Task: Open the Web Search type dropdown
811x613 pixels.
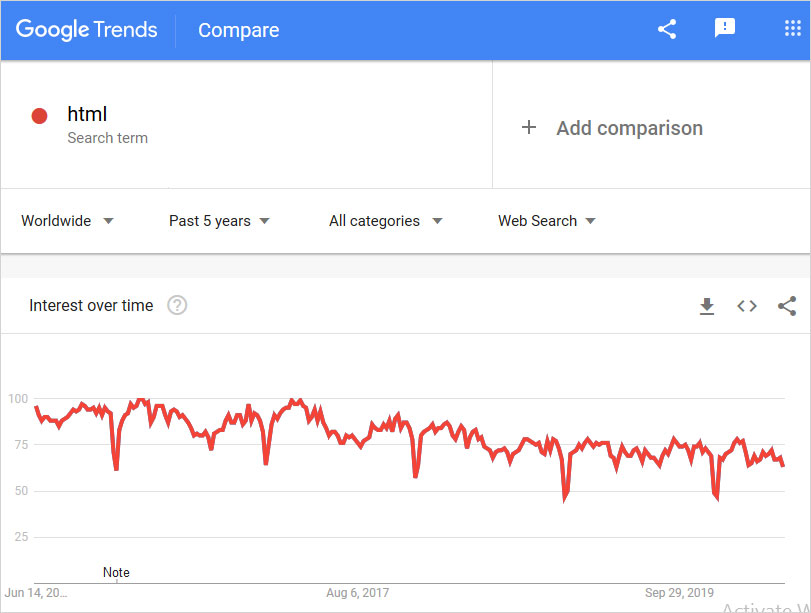Action: click(546, 221)
